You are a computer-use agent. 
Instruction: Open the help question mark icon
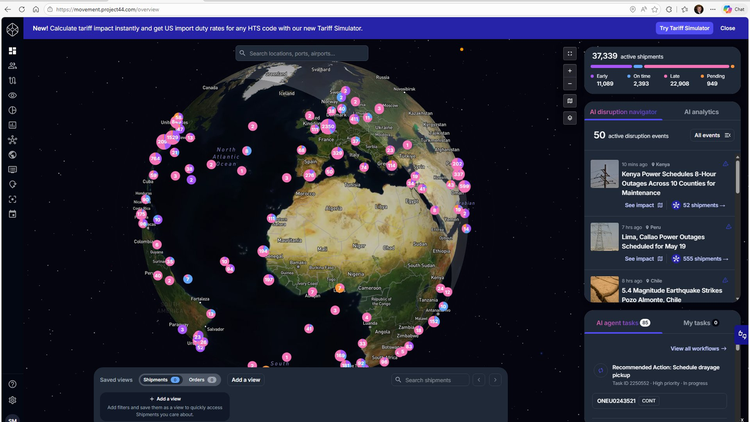pyautogui.click(x=12, y=384)
